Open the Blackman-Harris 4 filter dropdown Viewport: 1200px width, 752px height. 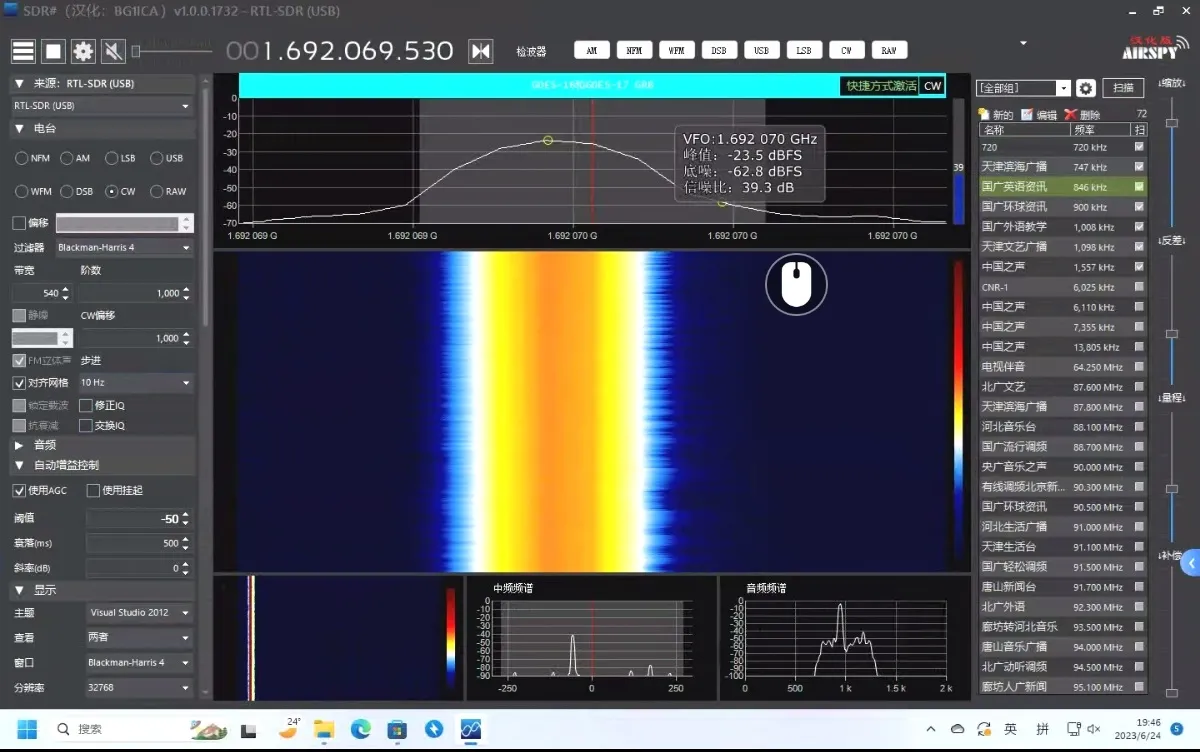(123, 247)
